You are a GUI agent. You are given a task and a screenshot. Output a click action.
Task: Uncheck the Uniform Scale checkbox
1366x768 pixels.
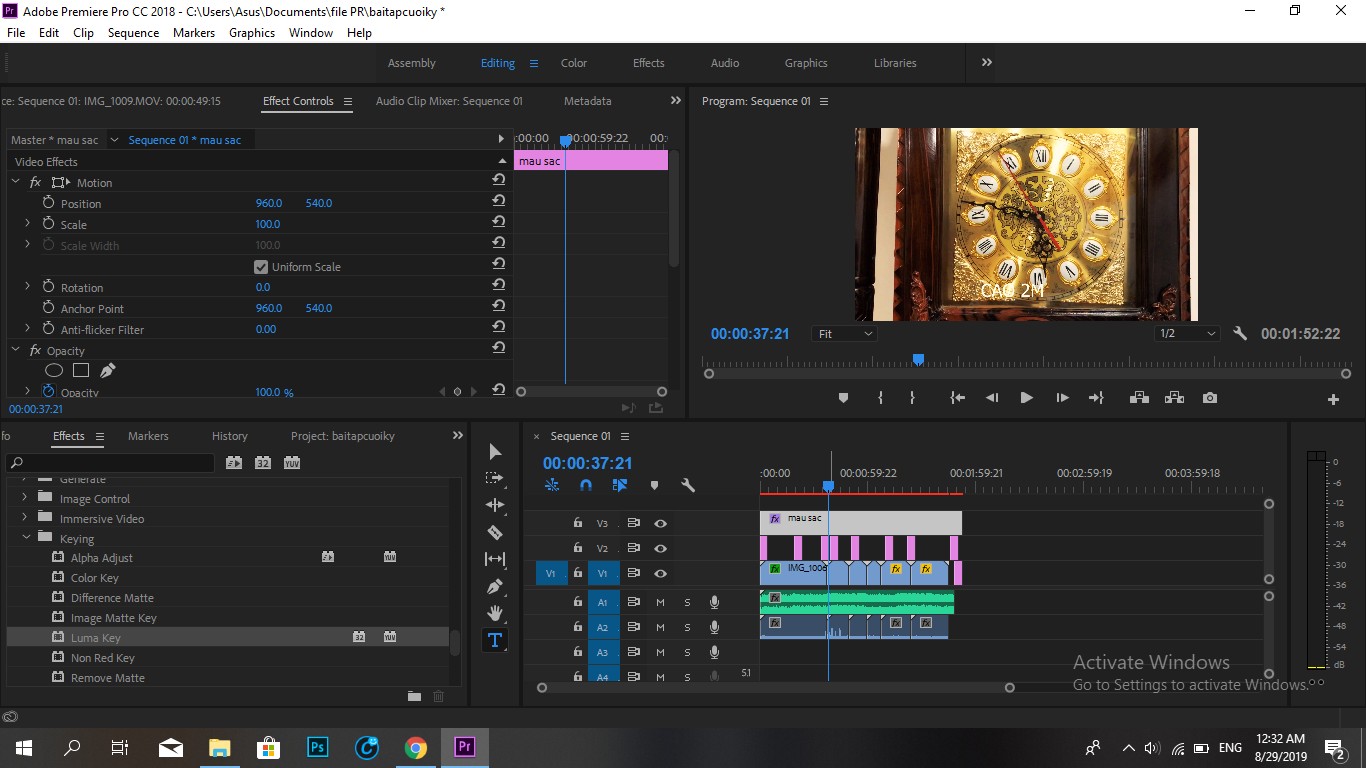click(x=261, y=267)
